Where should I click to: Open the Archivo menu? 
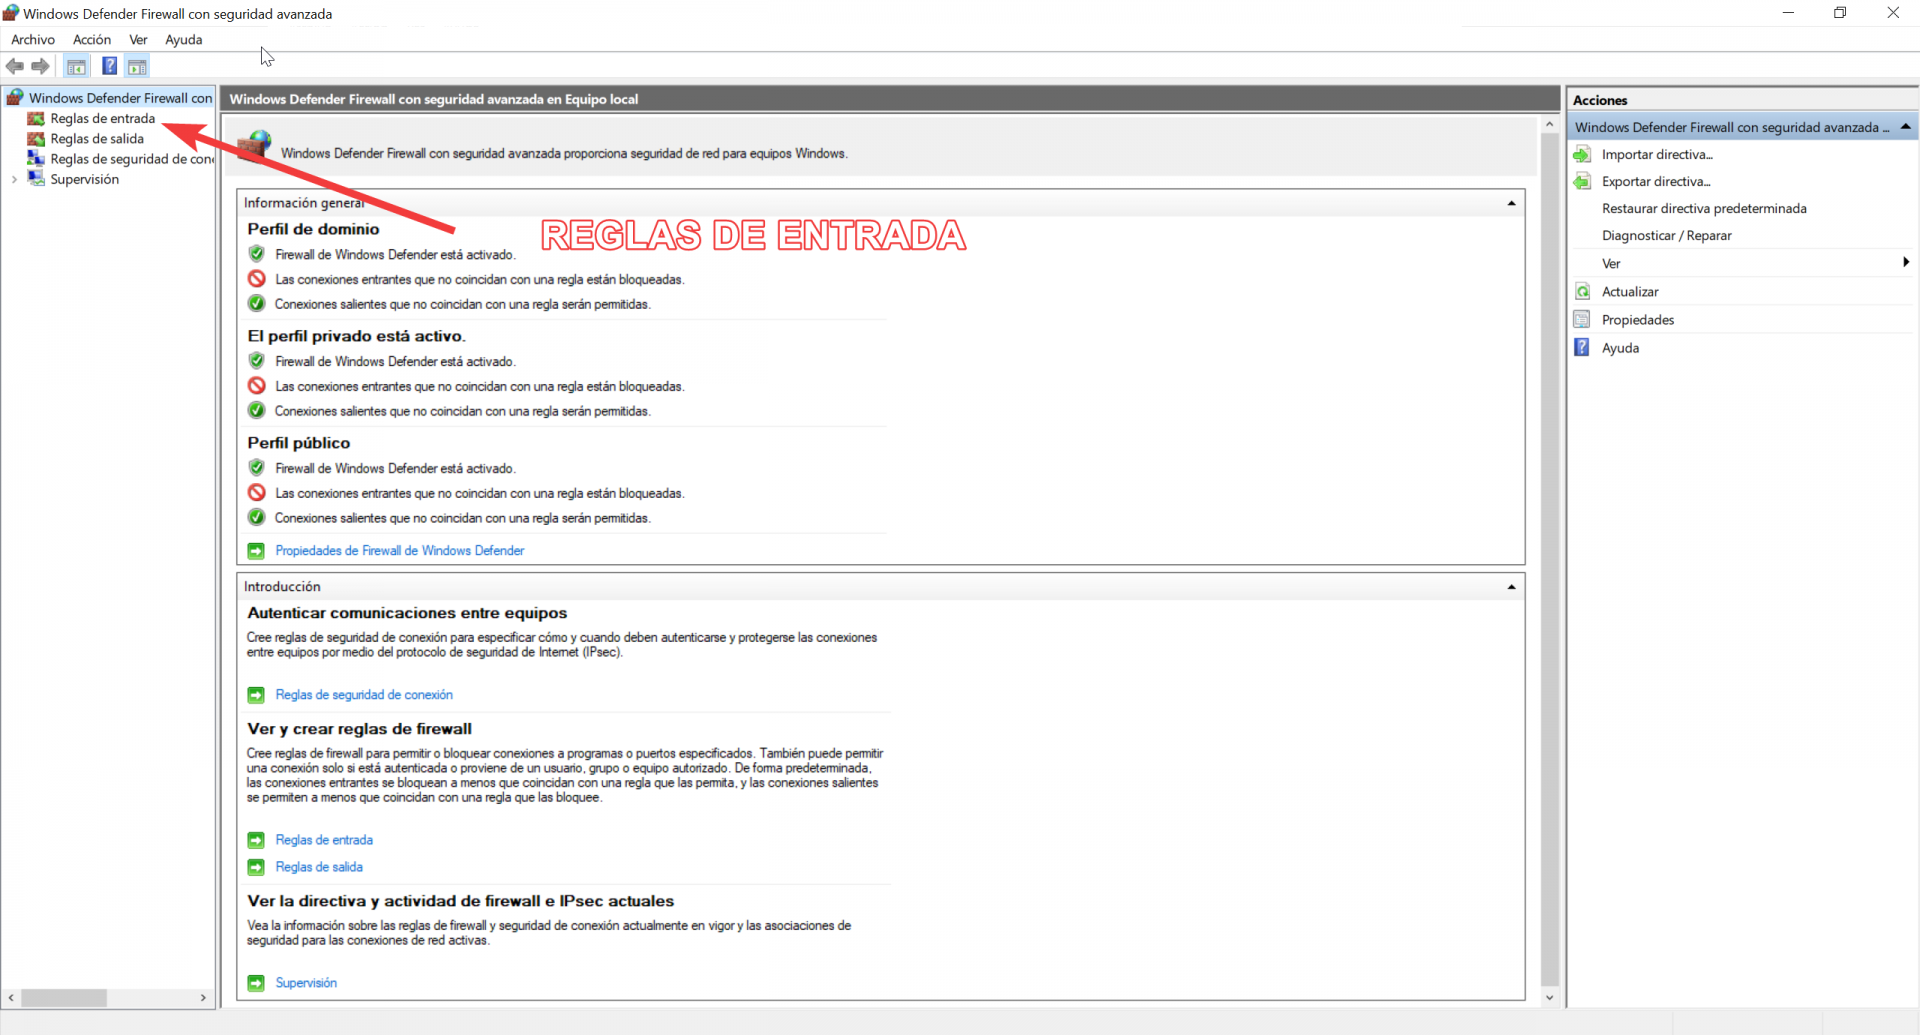click(x=33, y=40)
